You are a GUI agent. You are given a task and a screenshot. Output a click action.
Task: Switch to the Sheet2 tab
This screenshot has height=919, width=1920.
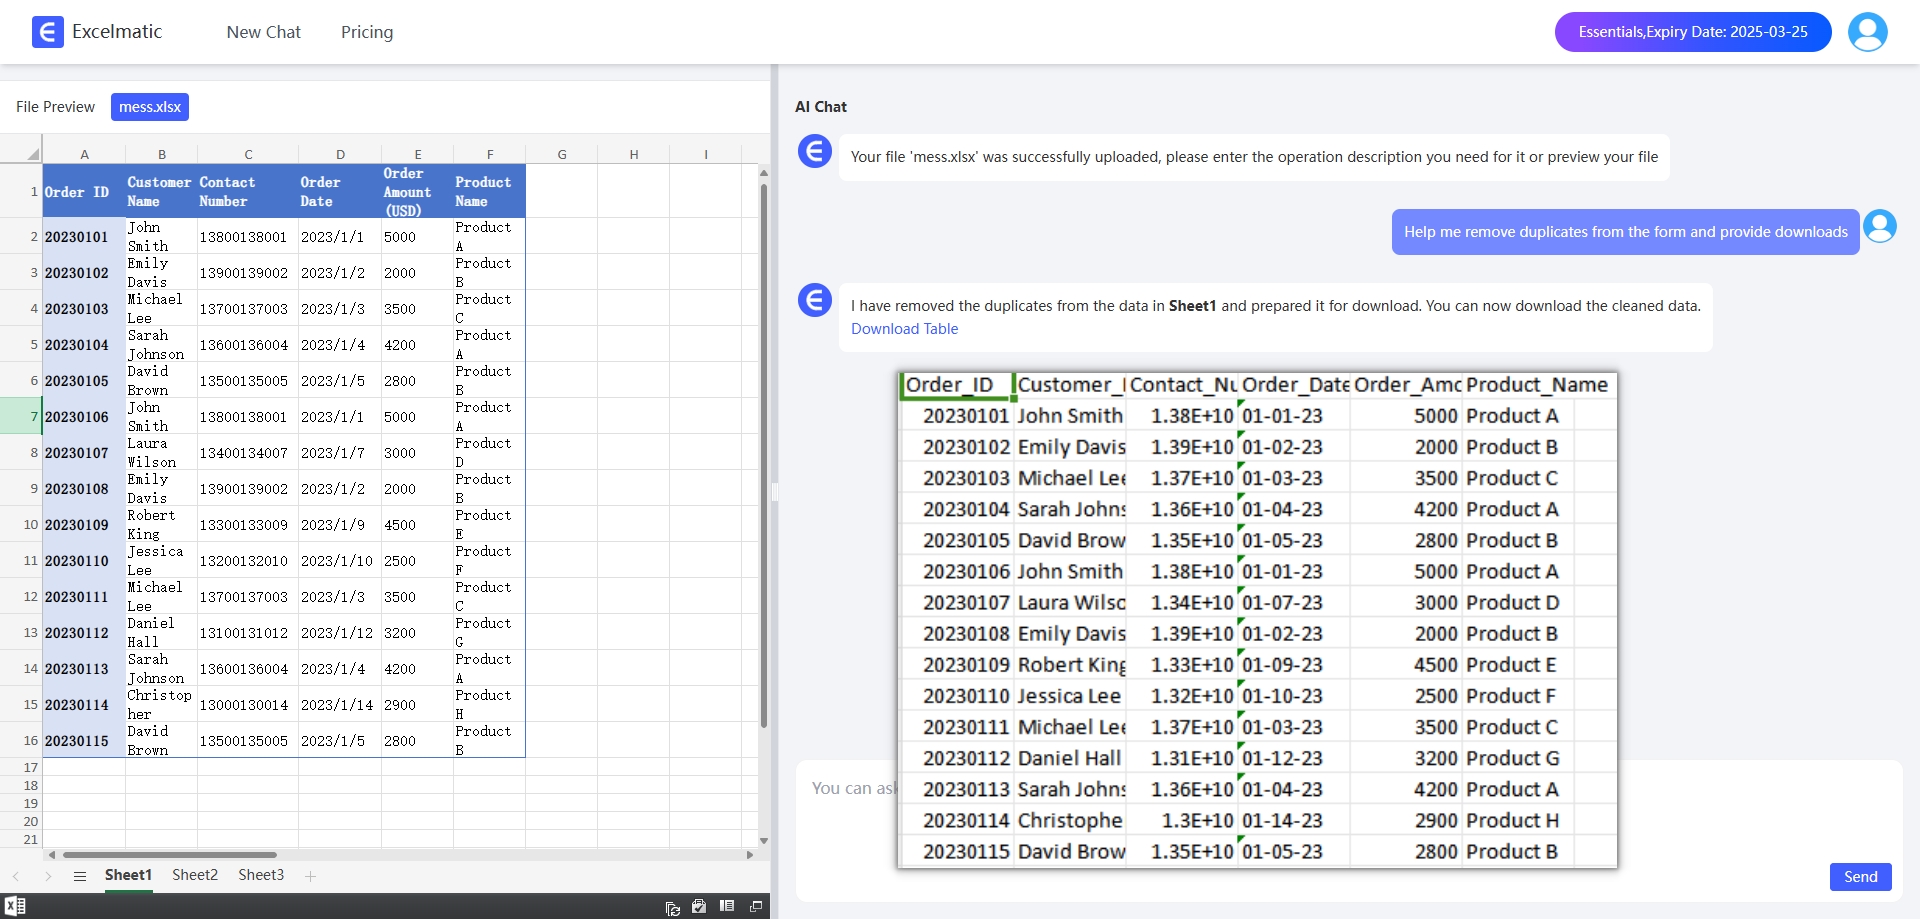[195, 875]
